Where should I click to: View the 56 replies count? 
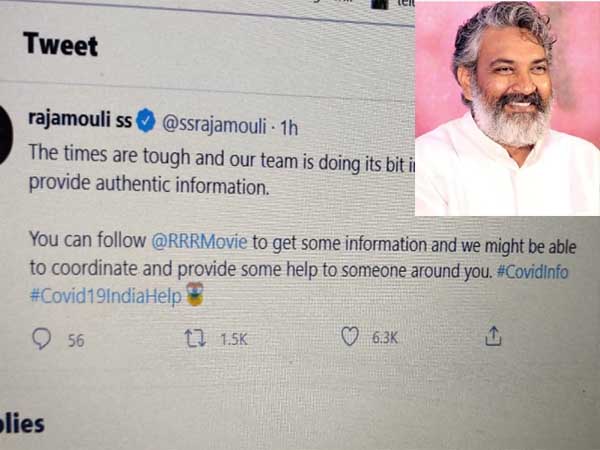tap(76, 341)
